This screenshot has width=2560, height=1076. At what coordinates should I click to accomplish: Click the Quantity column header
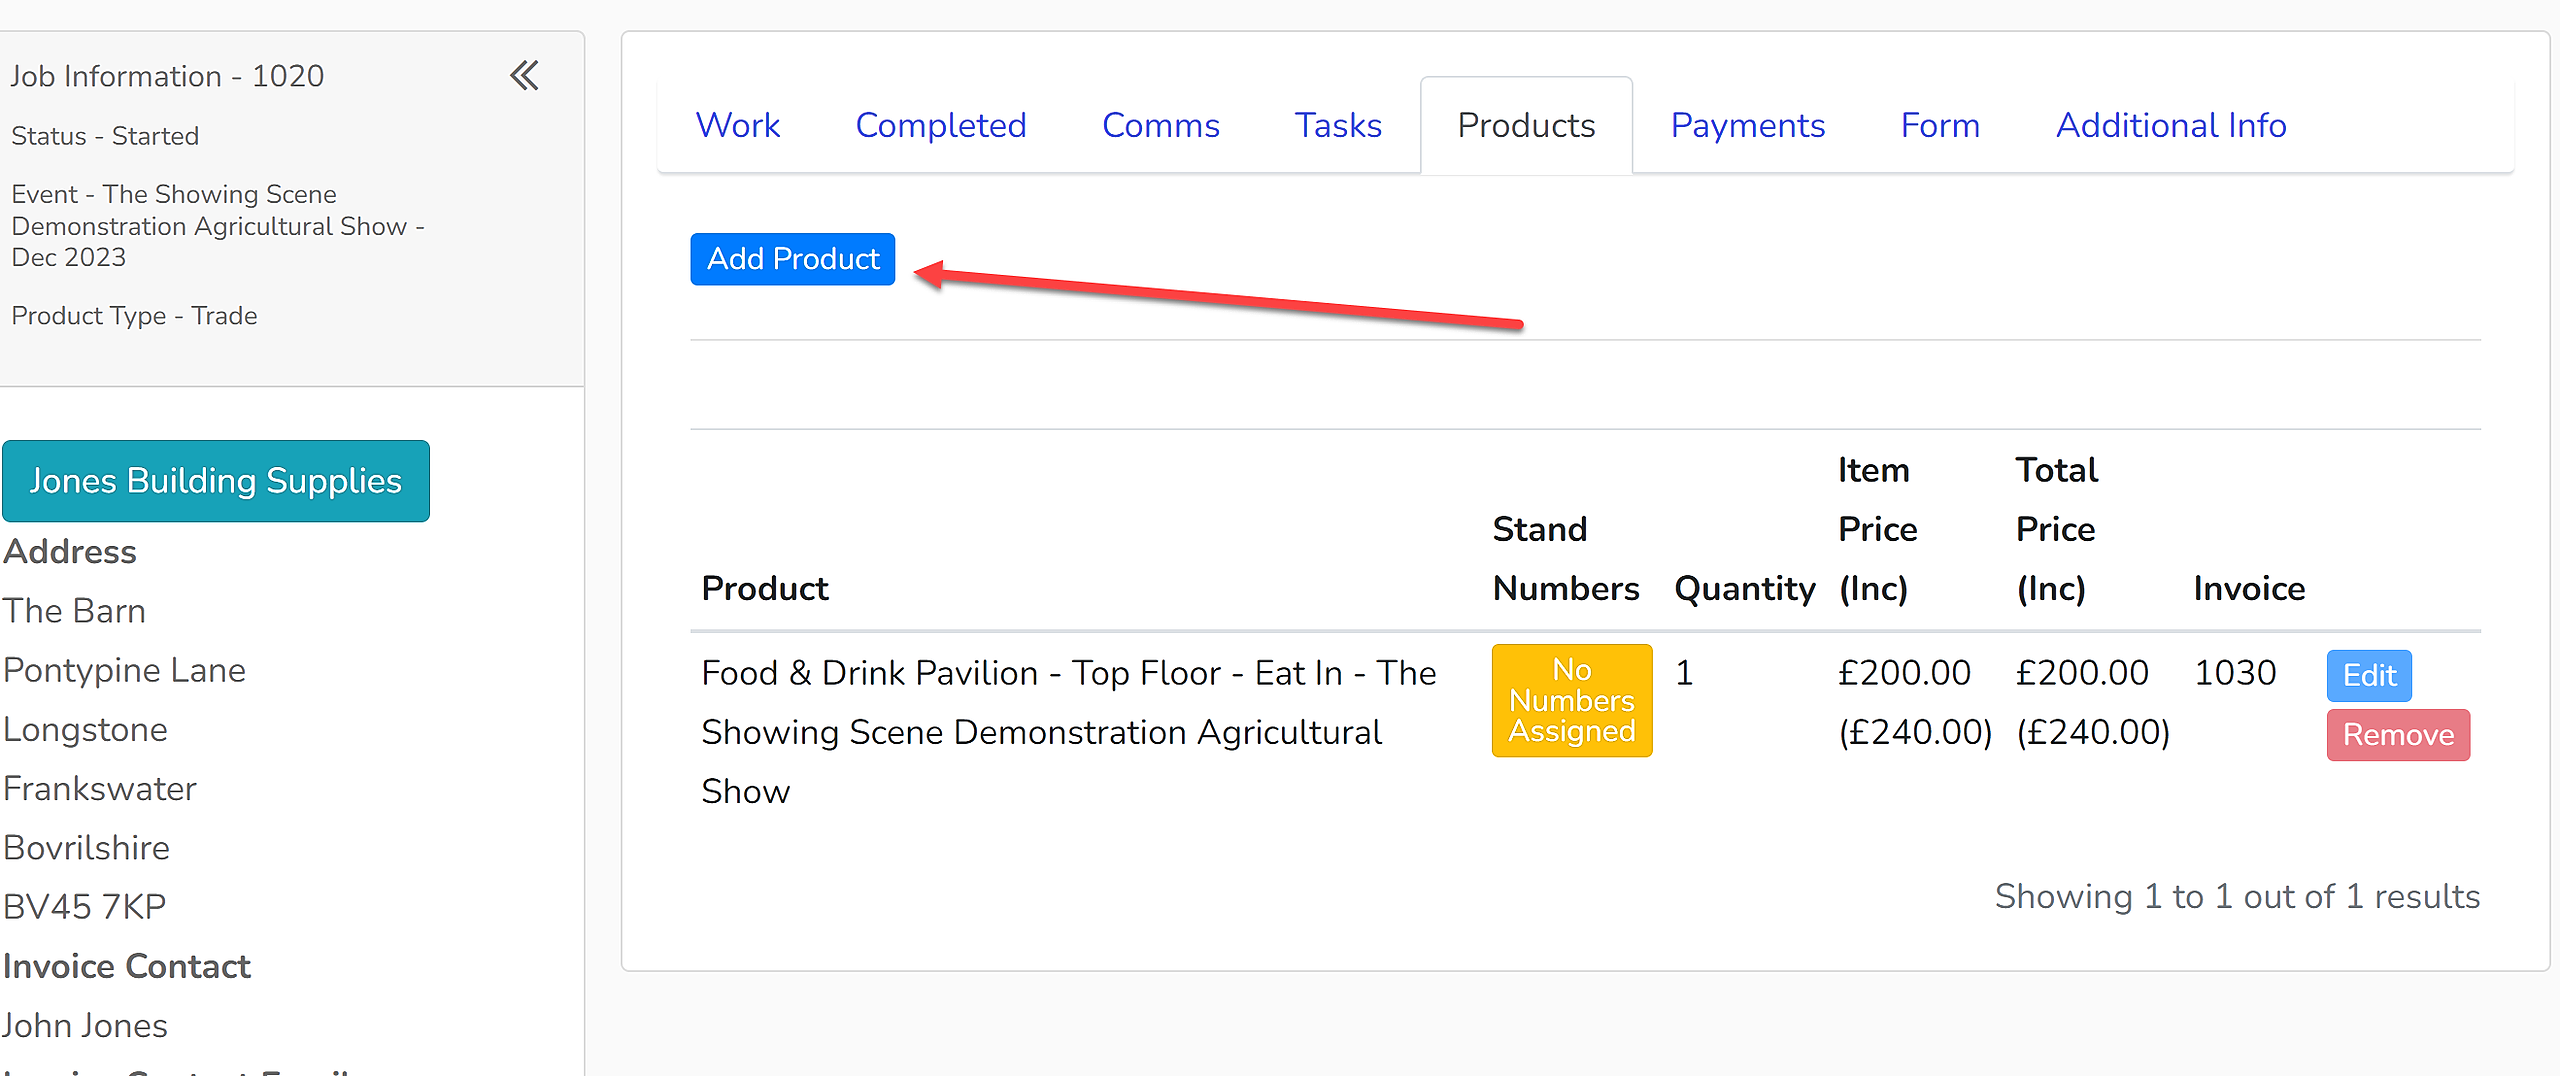(x=1745, y=588)
